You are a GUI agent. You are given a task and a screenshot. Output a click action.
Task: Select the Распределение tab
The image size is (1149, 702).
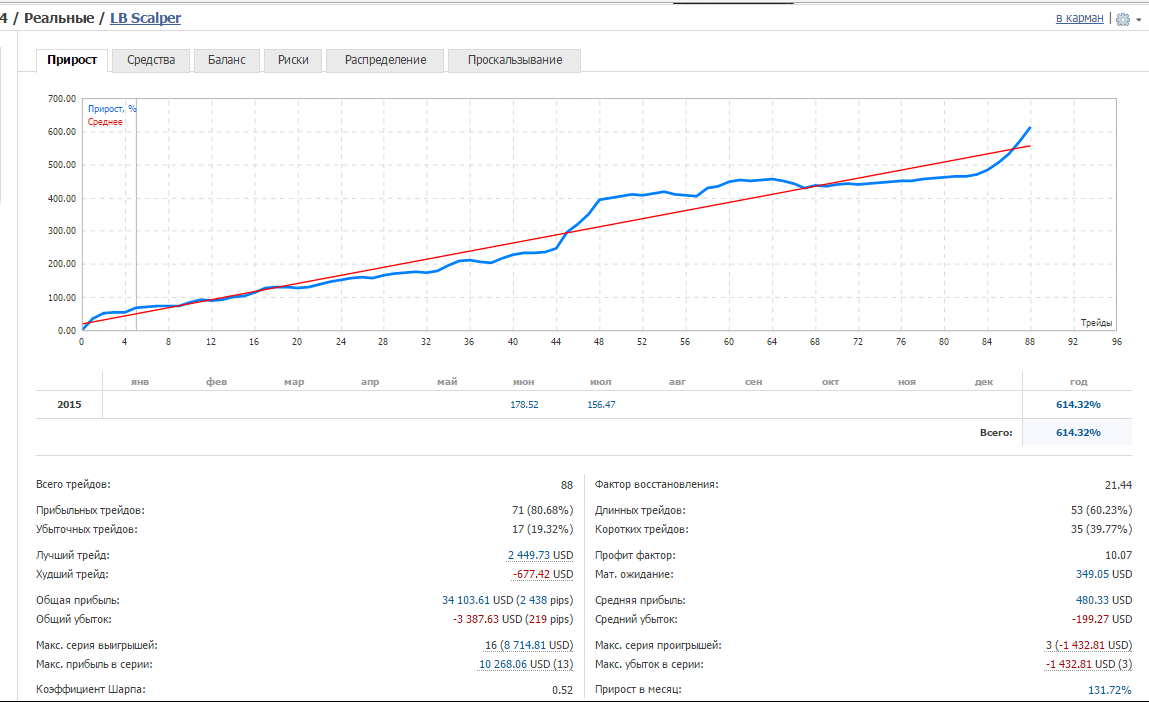(x=385, y=60)
